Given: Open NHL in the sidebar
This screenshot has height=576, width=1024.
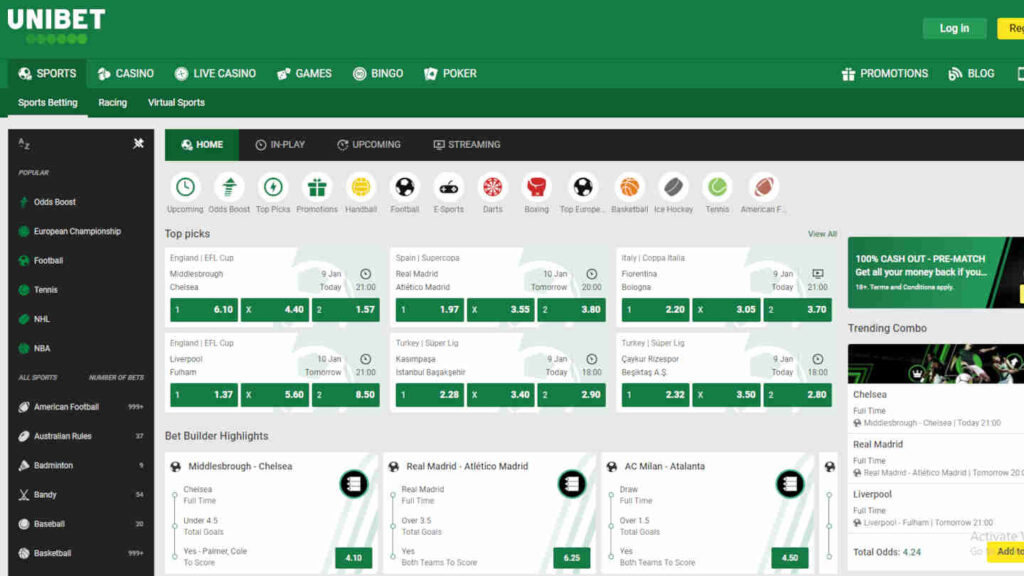Looking at the screenshot, I should tap(81, 319).
